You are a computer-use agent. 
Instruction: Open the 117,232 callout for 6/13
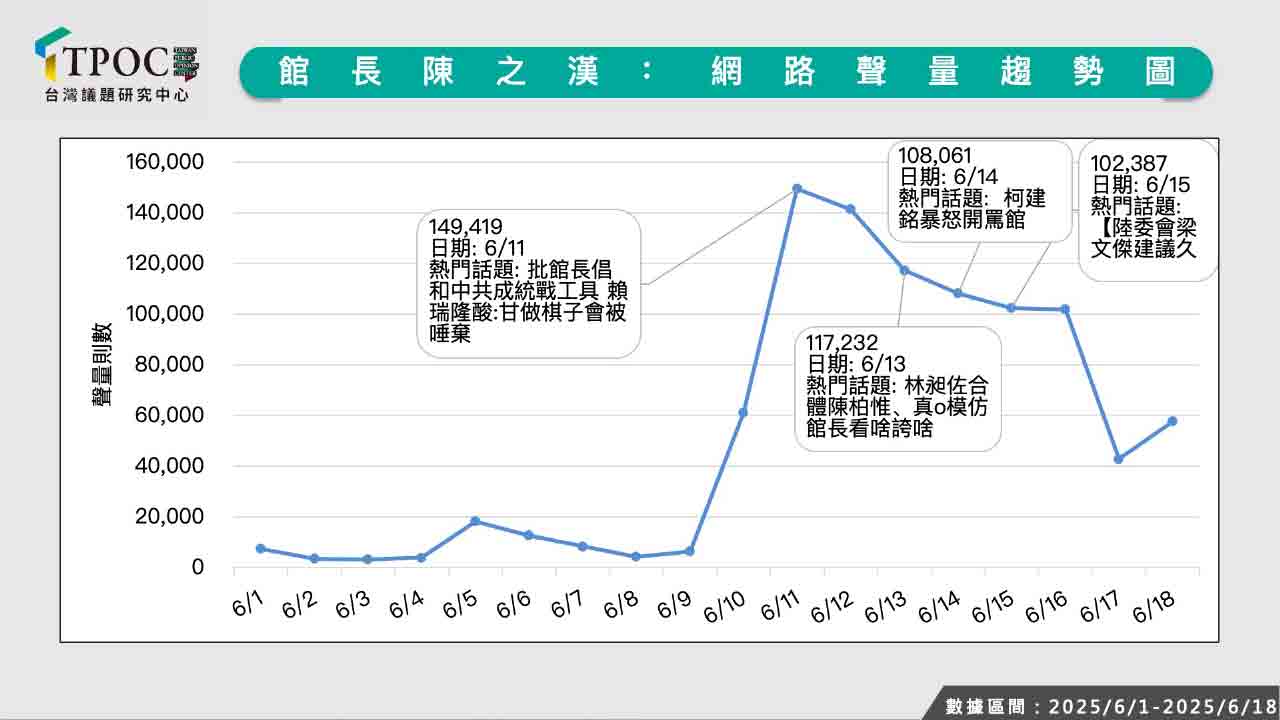click(x=897, y=388)
